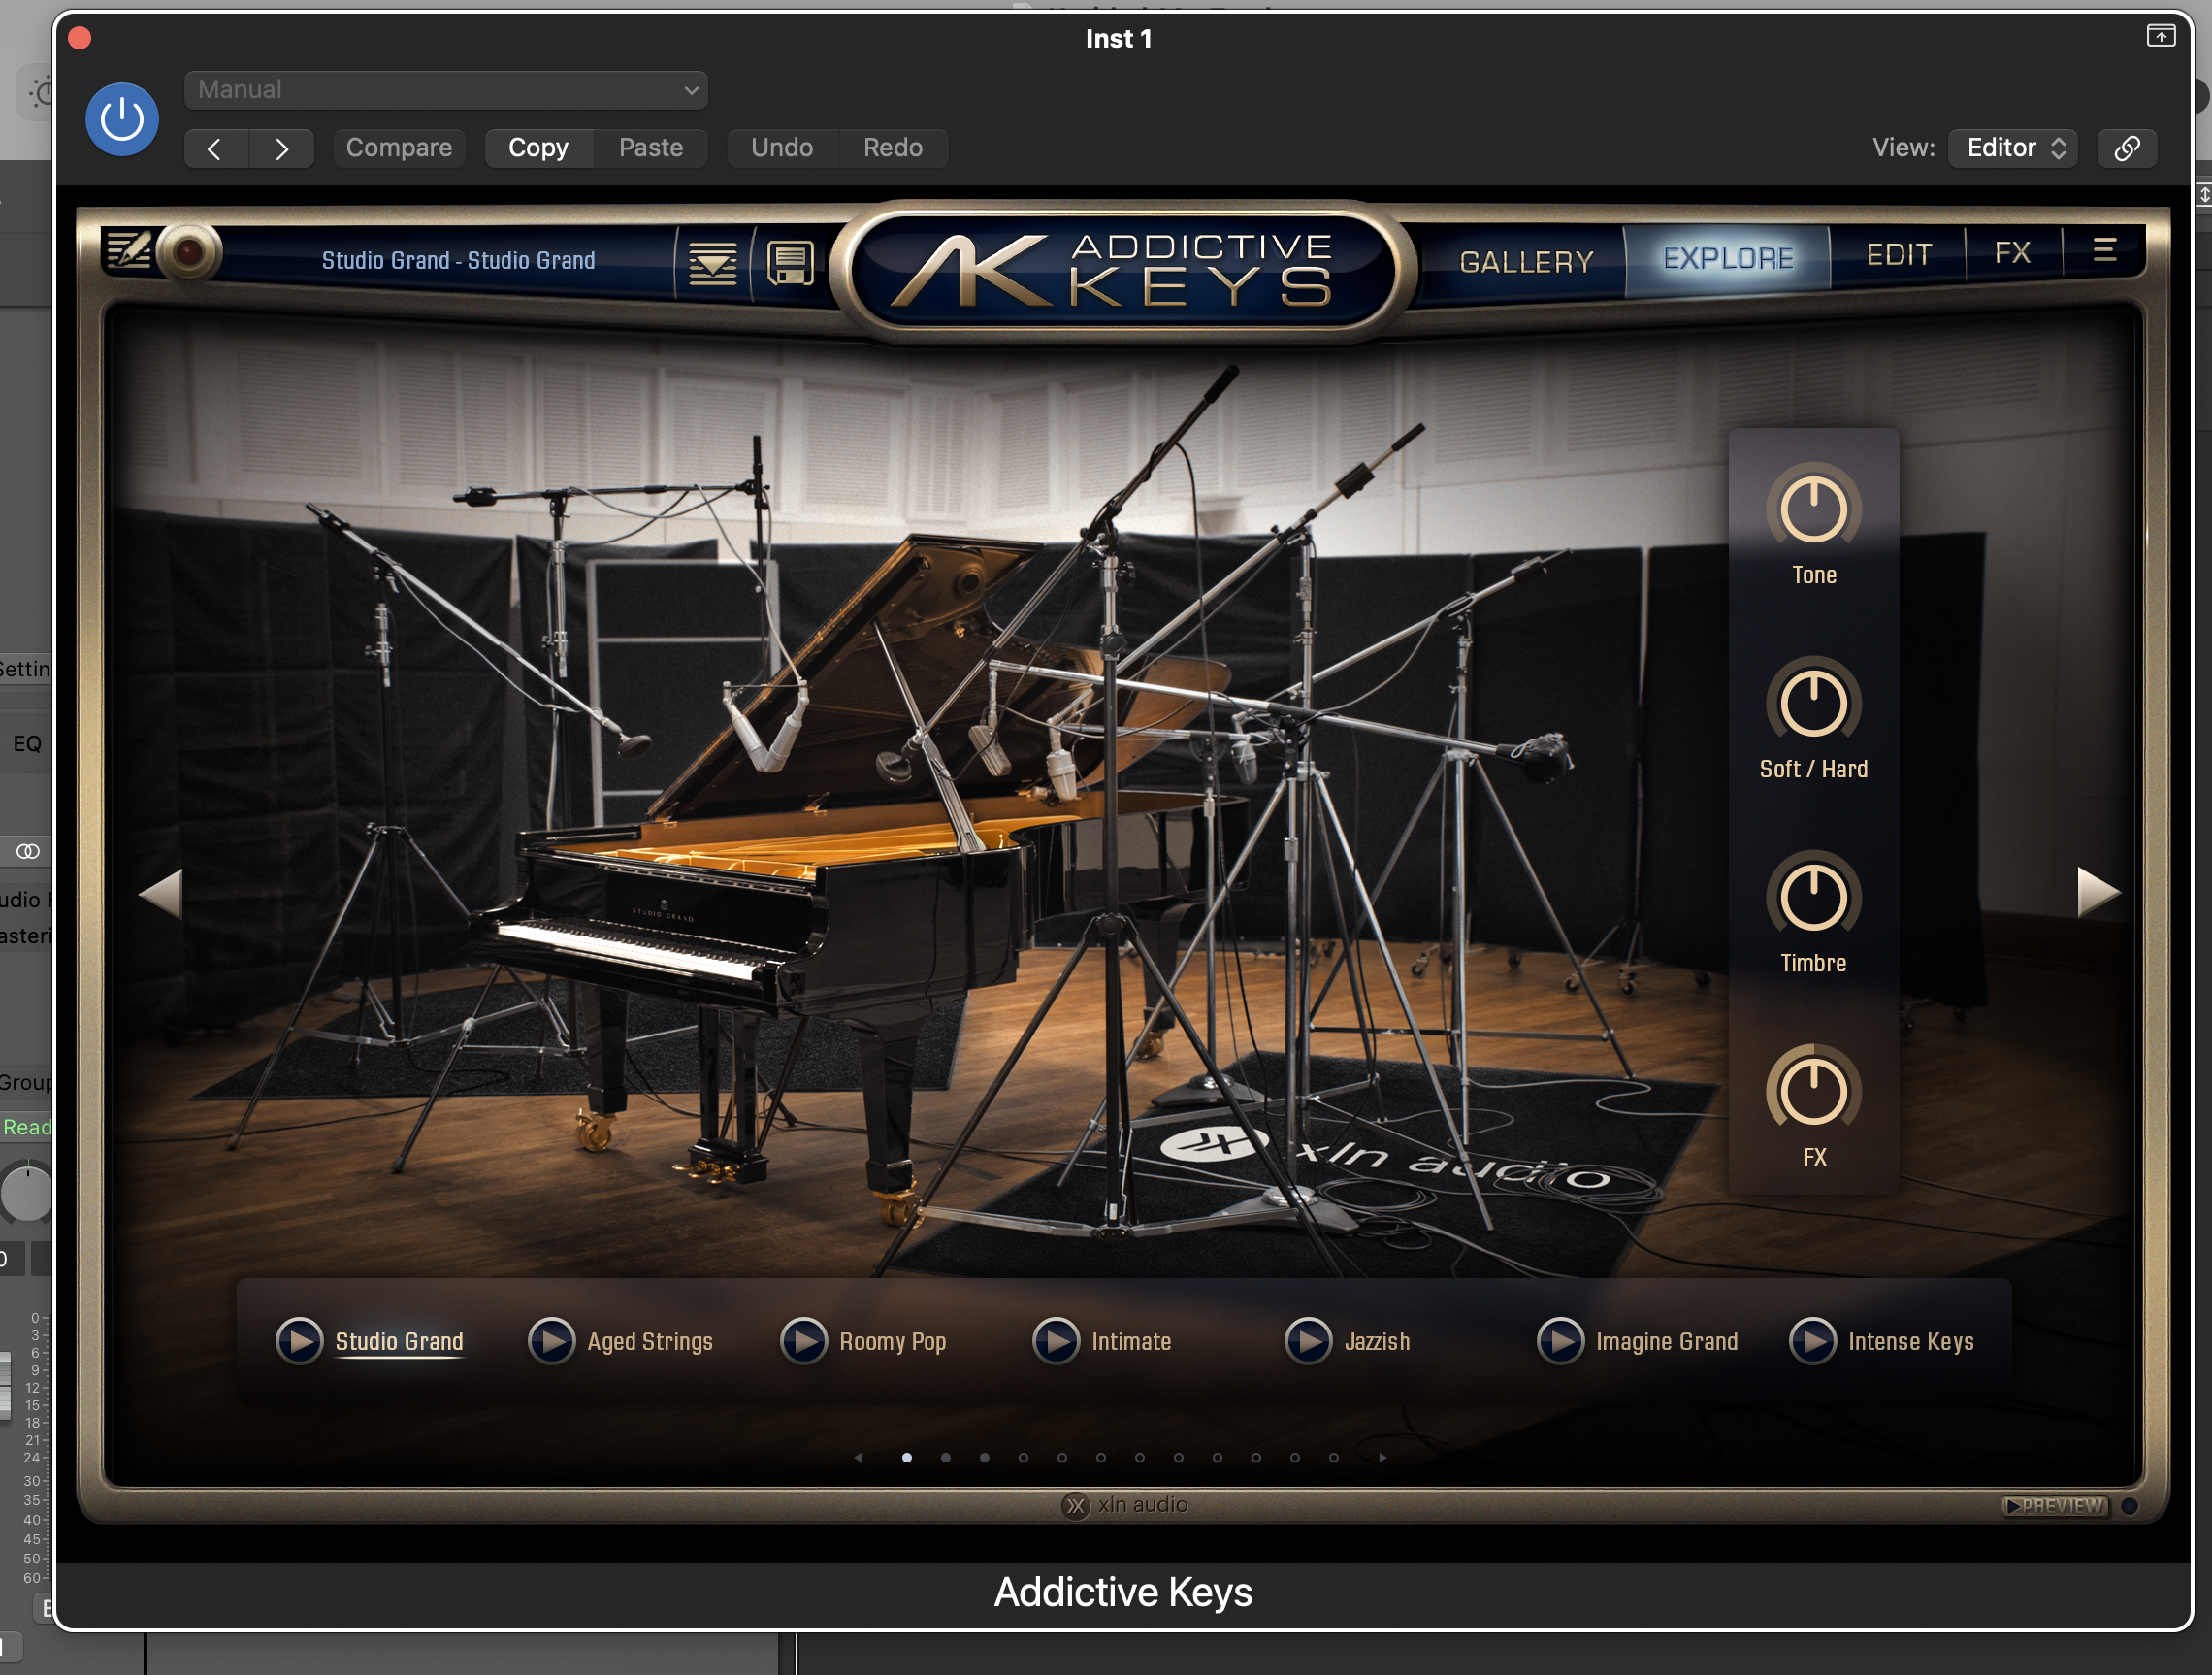Go to previous preset arrow
The height and width of the screenshot is (1675, 2212).
click(x=215, y=149)
